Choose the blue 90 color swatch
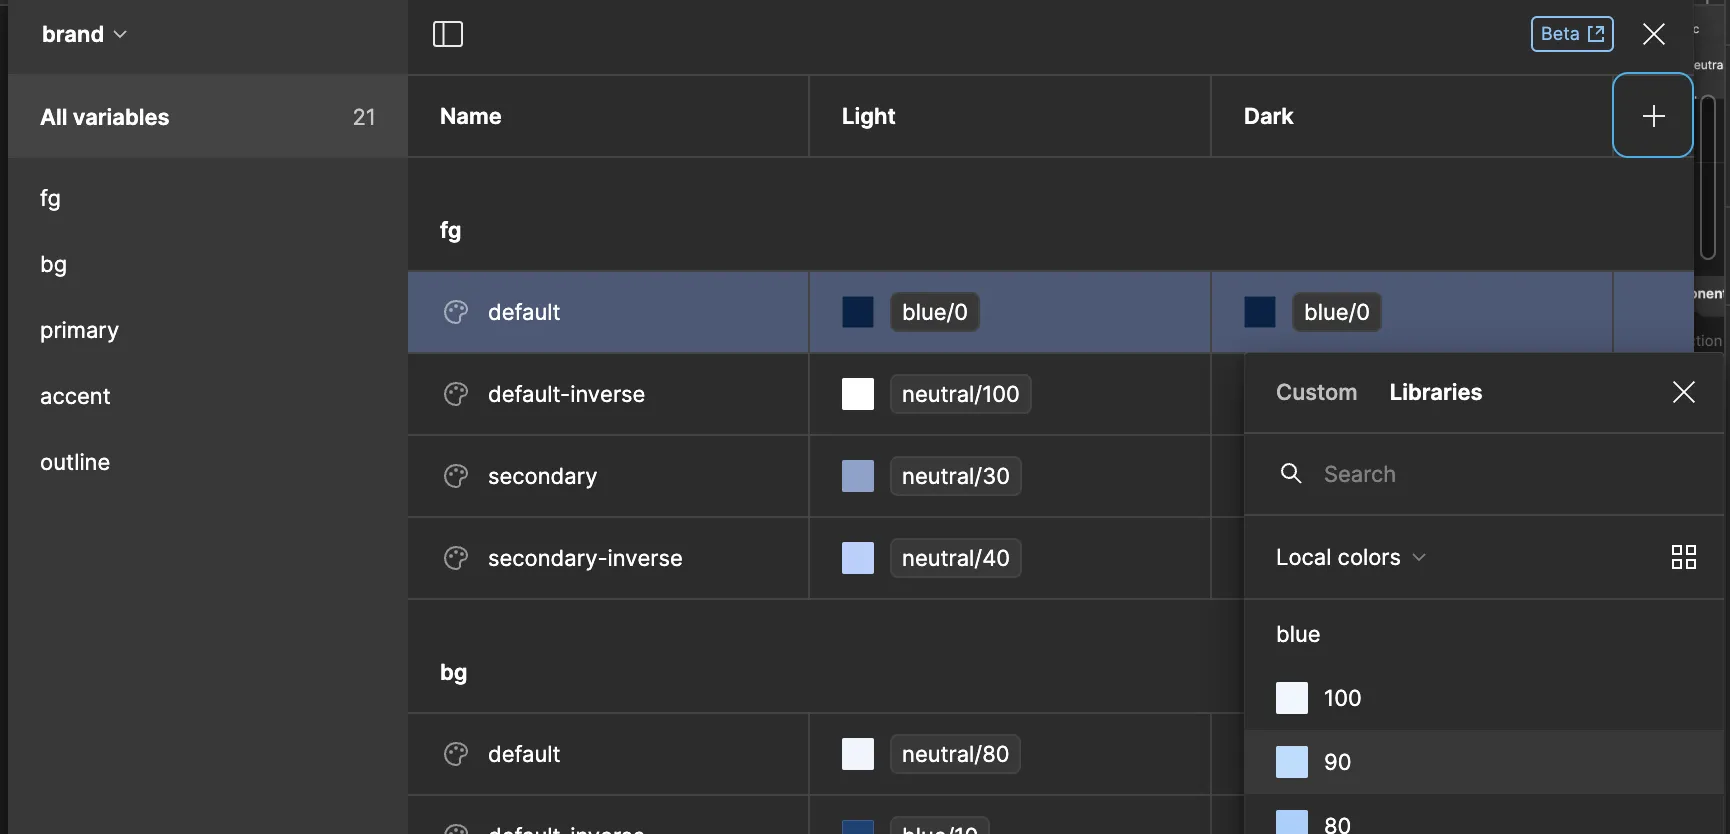 coord(1292,762)
